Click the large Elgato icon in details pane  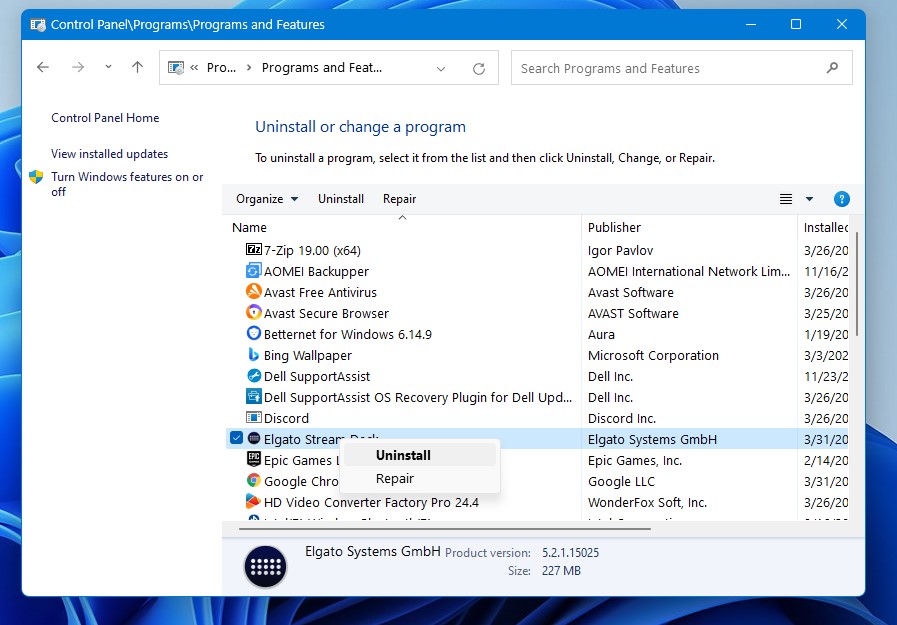265,567
